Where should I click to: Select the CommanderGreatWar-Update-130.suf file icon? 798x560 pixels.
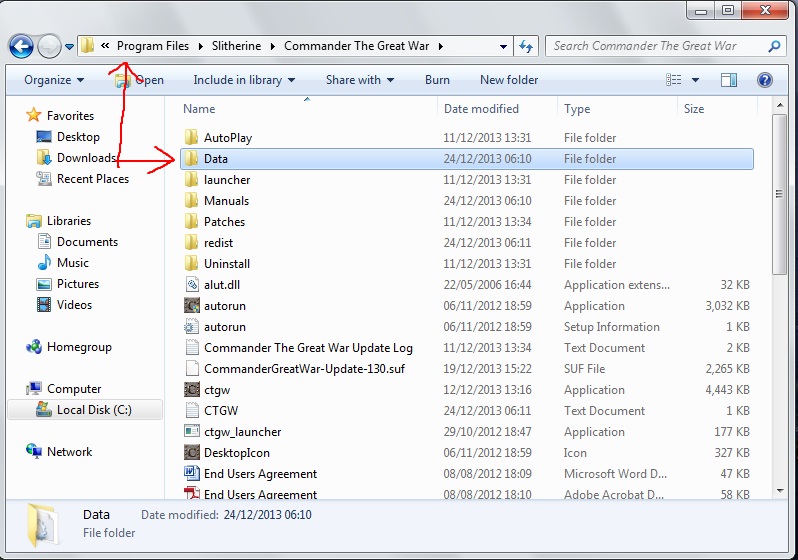click(192, 368)
